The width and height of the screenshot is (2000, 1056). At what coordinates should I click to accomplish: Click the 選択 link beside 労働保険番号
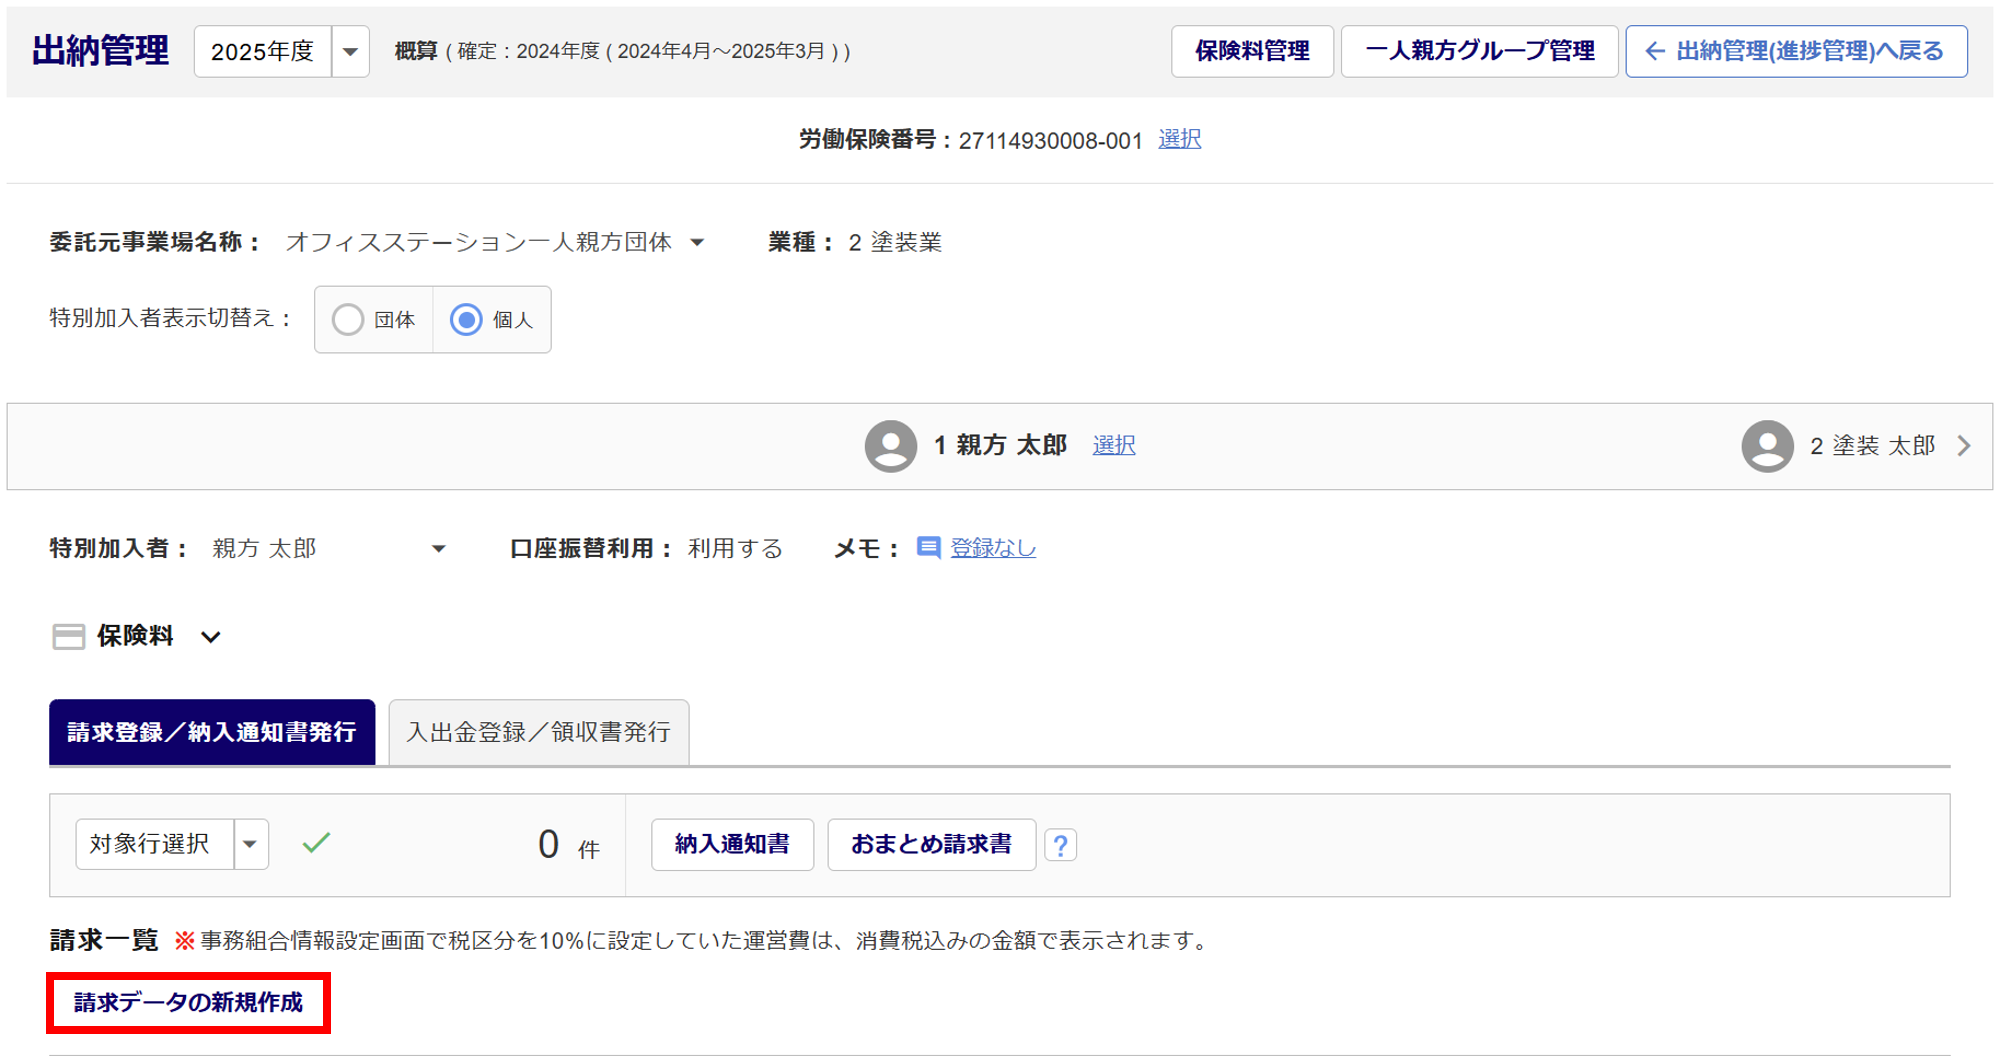click(x=1179, y=140)
